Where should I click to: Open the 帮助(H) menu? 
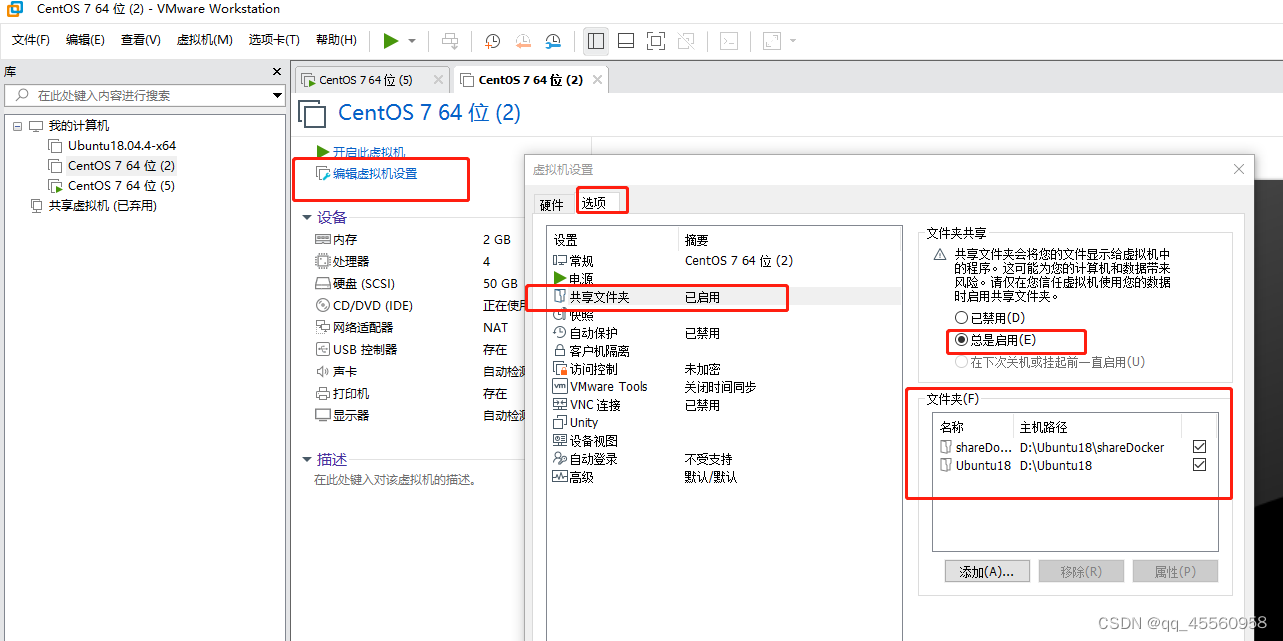pos(336,40)
